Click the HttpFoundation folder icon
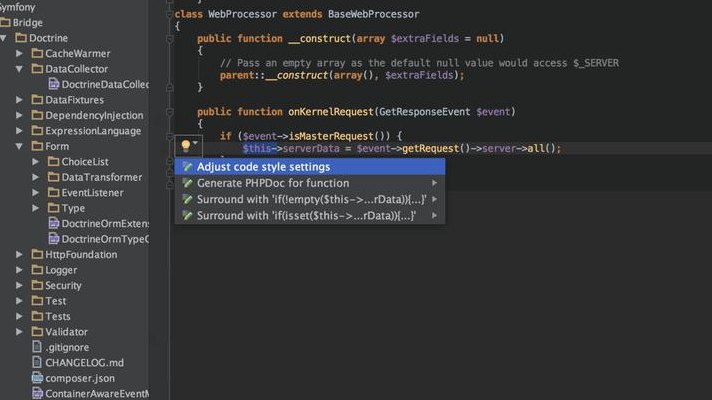712x400 pixels. [x=37, y=254]
